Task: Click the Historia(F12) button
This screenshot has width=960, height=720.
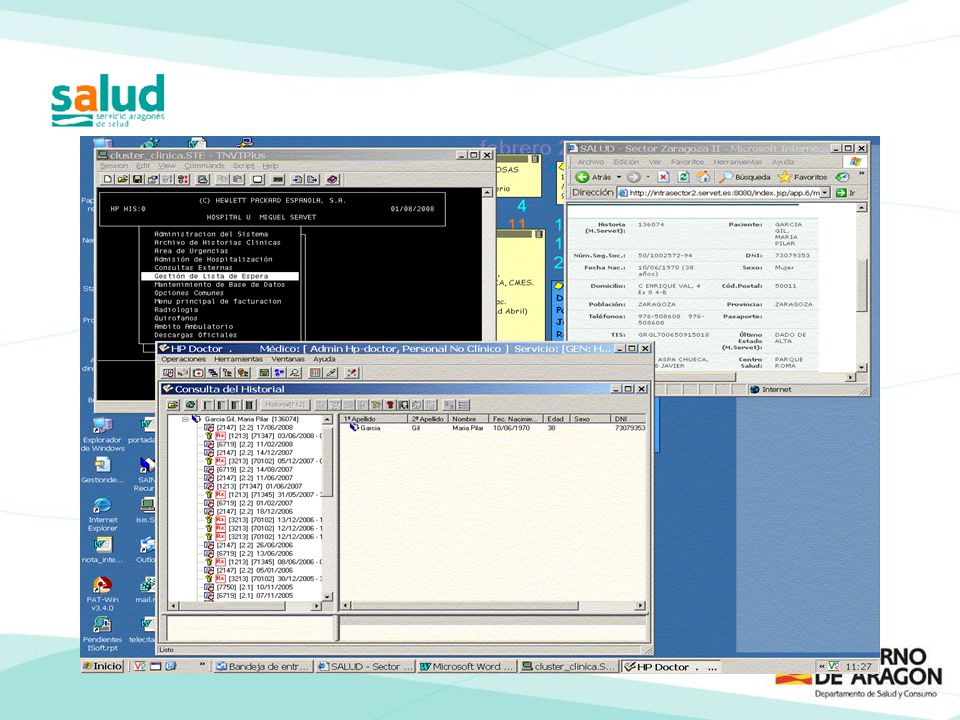Action: click(285, 405)
